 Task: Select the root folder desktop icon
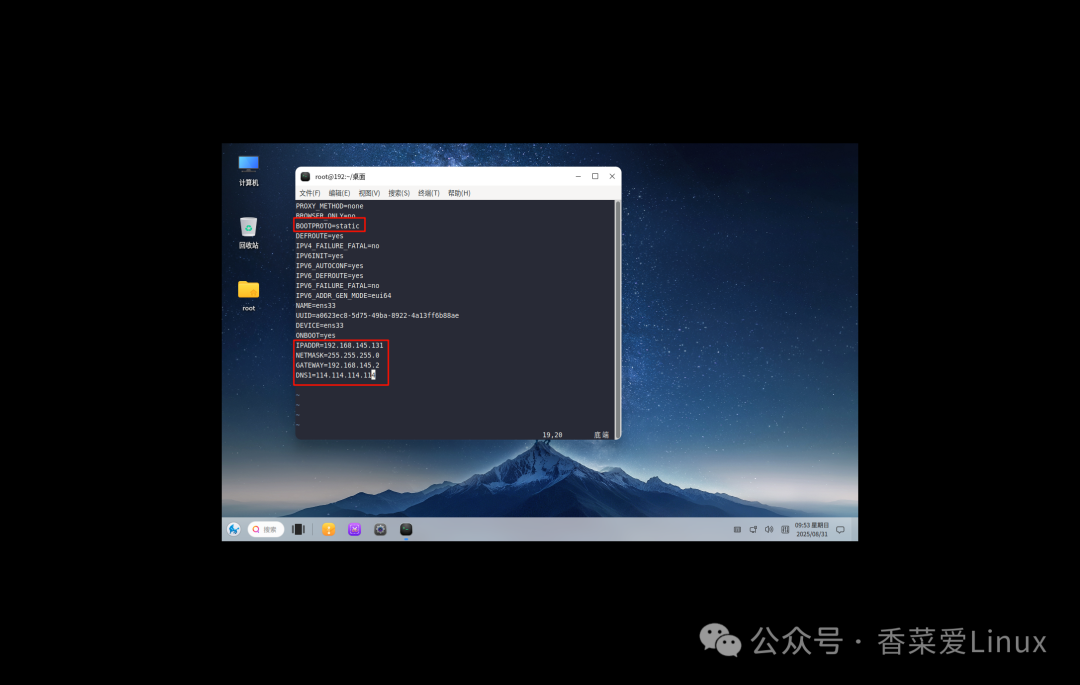pyautogui.click(x=249, y=296)
